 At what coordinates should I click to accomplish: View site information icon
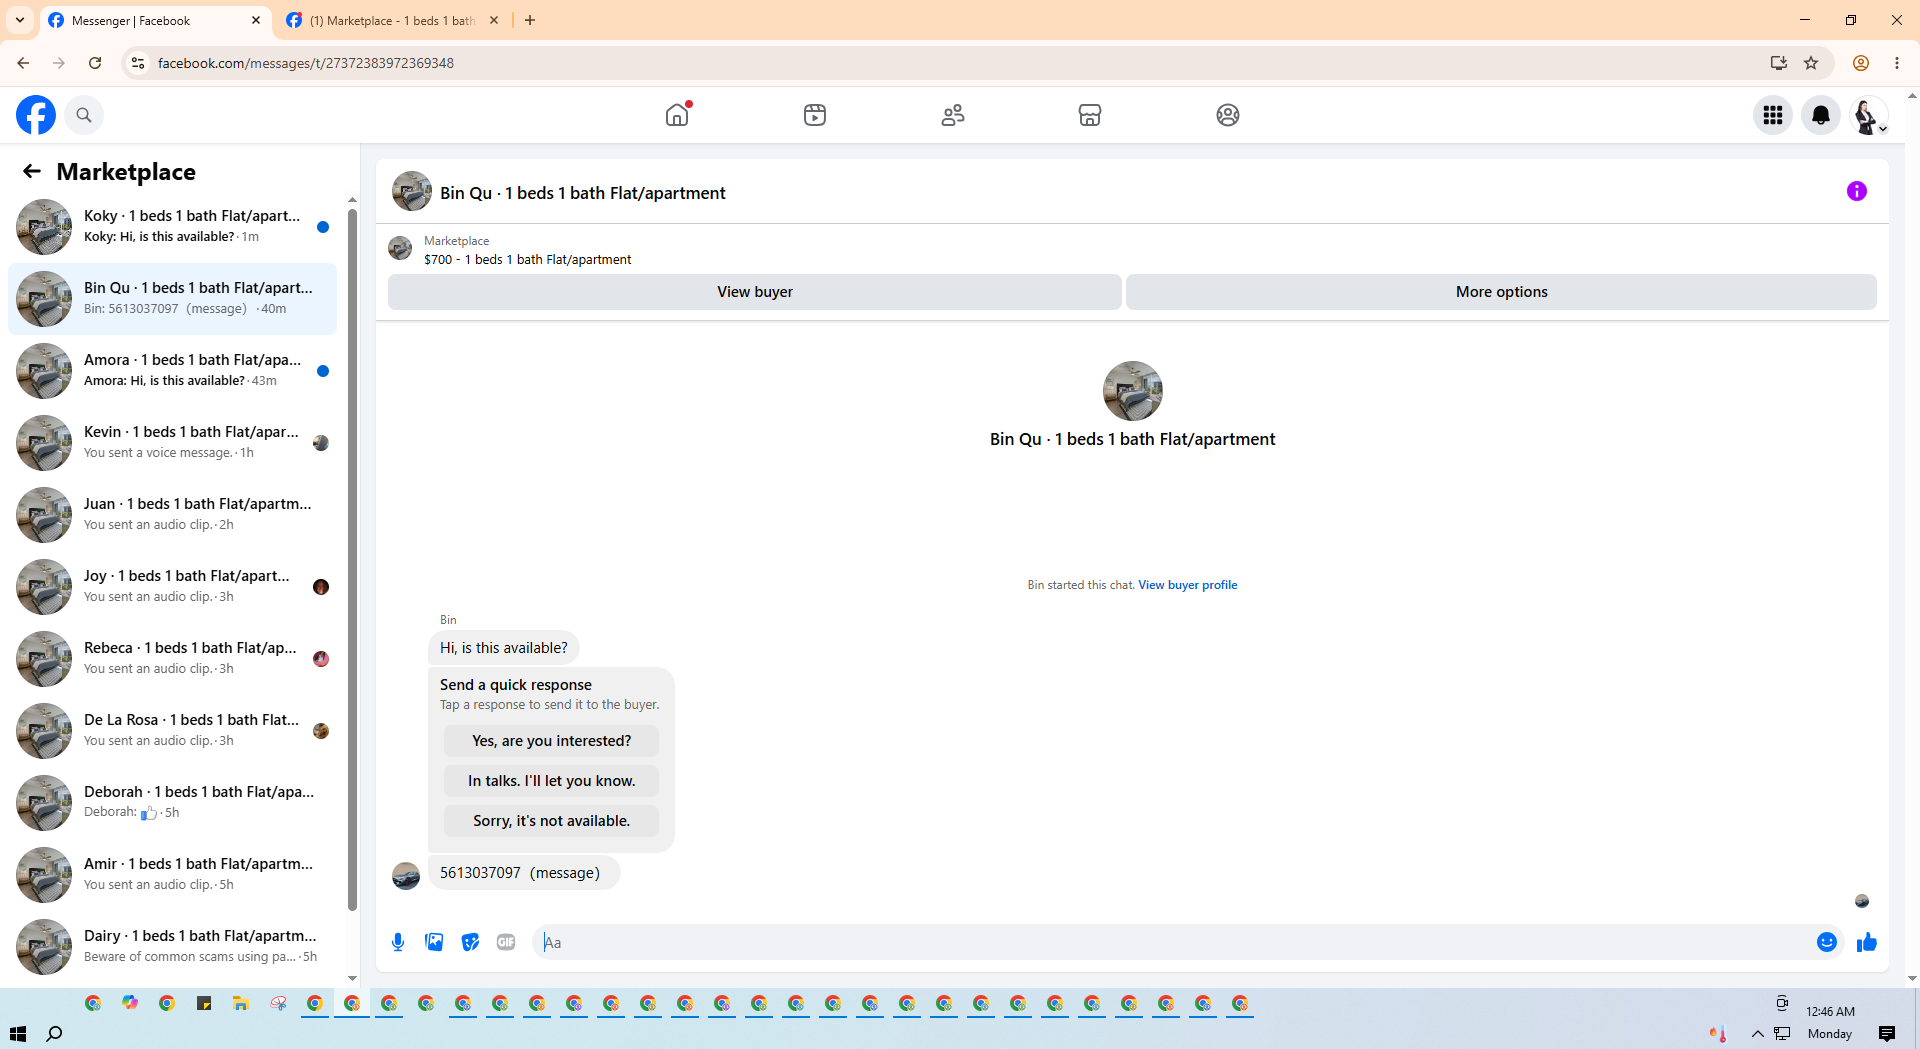[138, 63]
